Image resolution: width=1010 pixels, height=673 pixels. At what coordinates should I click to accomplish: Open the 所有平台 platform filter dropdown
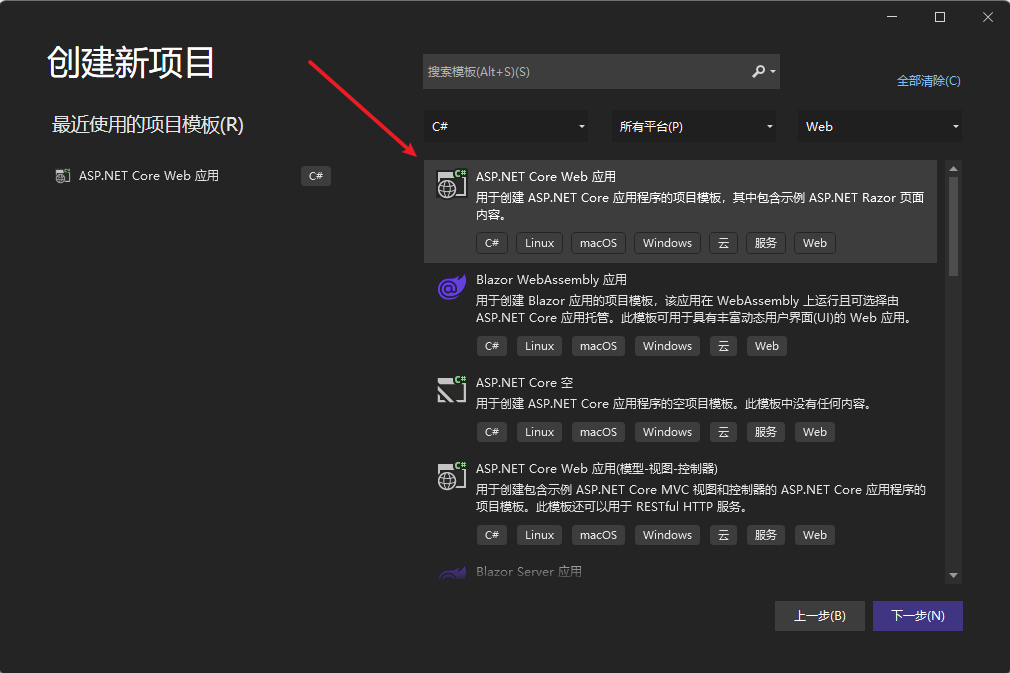[694, 126]
